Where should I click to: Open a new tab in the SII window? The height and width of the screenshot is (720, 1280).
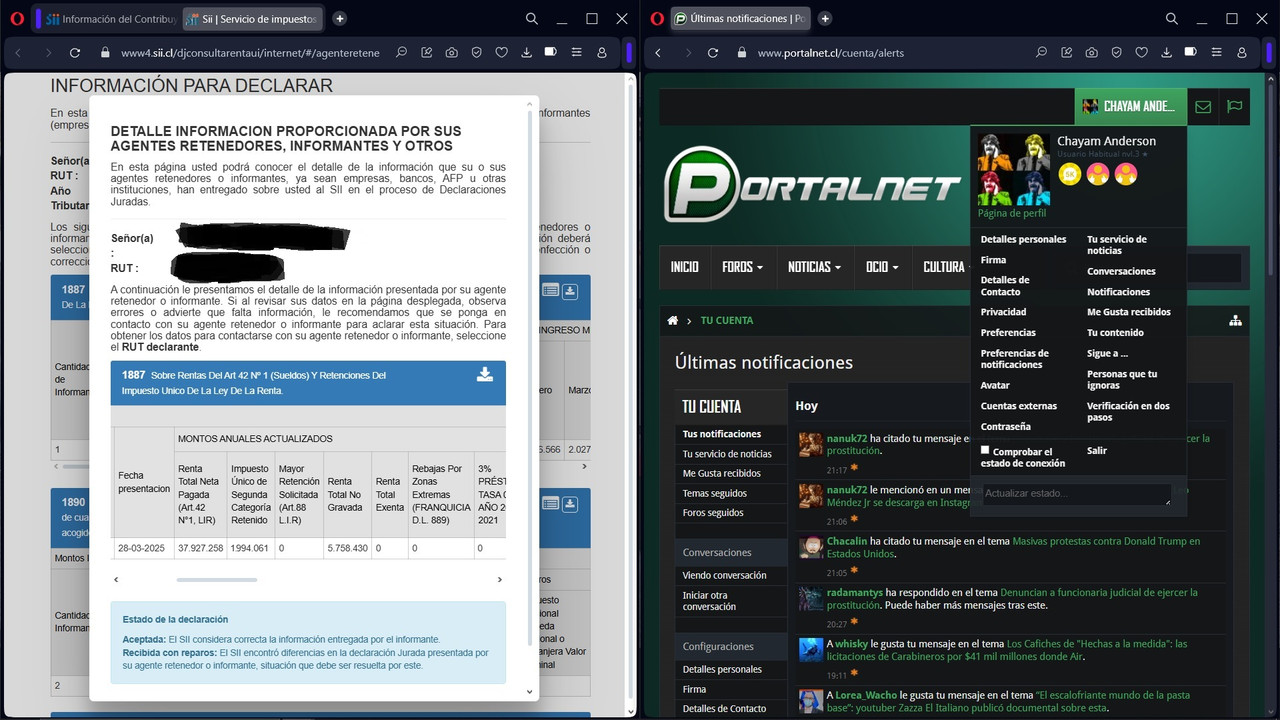(x=340, y=18)
